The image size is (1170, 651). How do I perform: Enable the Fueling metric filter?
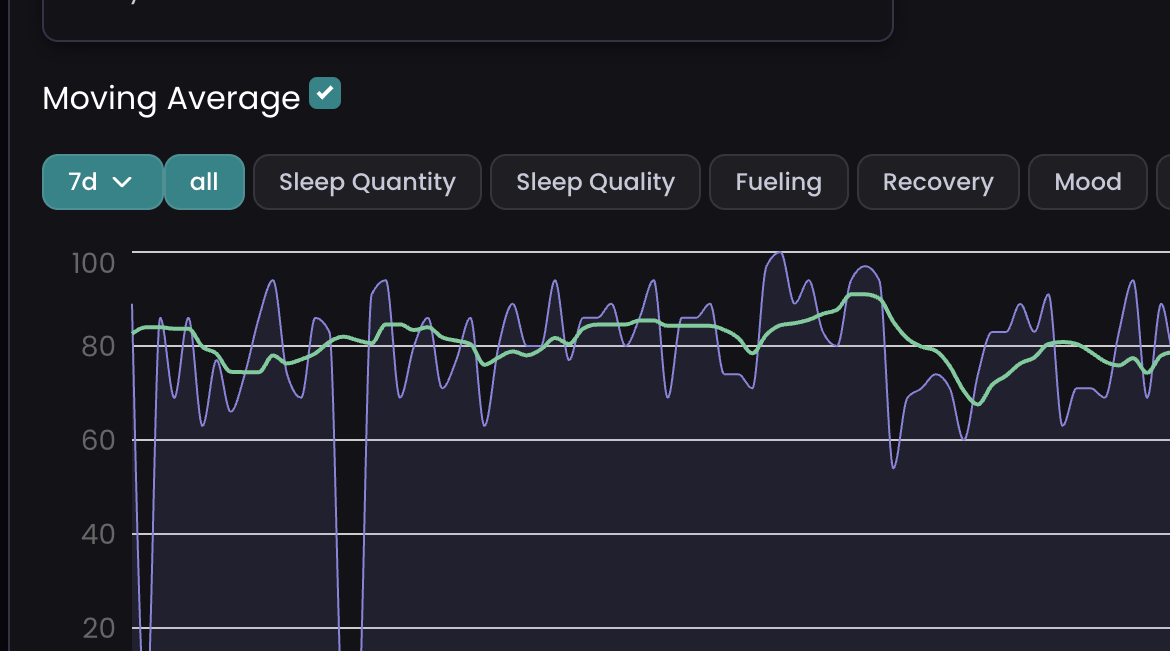(x=778, y=182)
